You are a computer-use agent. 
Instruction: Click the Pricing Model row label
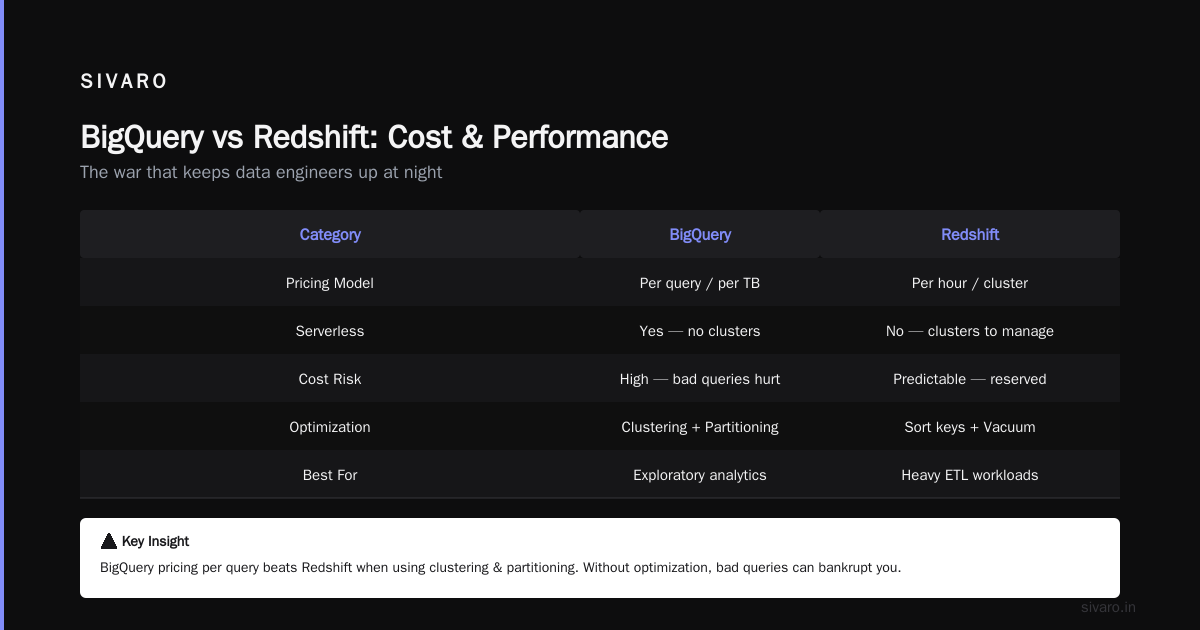tap(330, 283)
